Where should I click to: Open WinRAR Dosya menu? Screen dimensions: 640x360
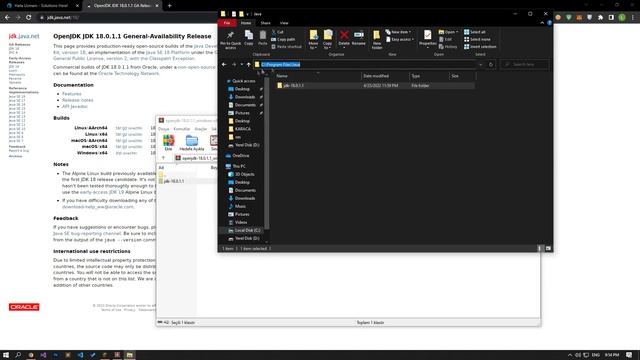click(164, 129)
